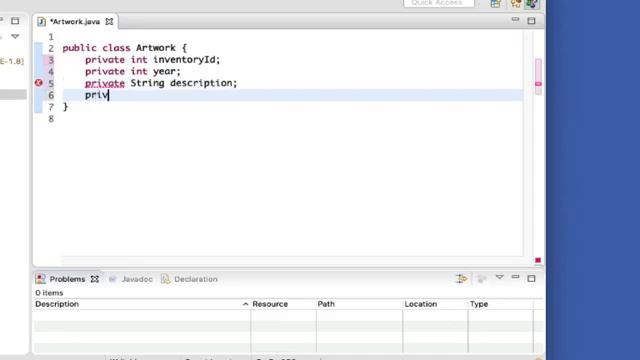Screen dimensions: 640x360
Task: Sort by the Path column header
Action: pyautogui.click(x=359, y=304)
